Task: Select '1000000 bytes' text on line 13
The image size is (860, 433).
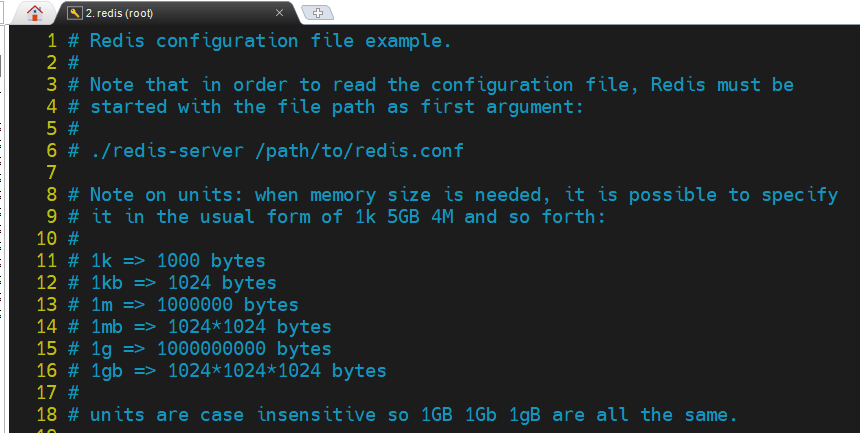Action: (228, 305)
